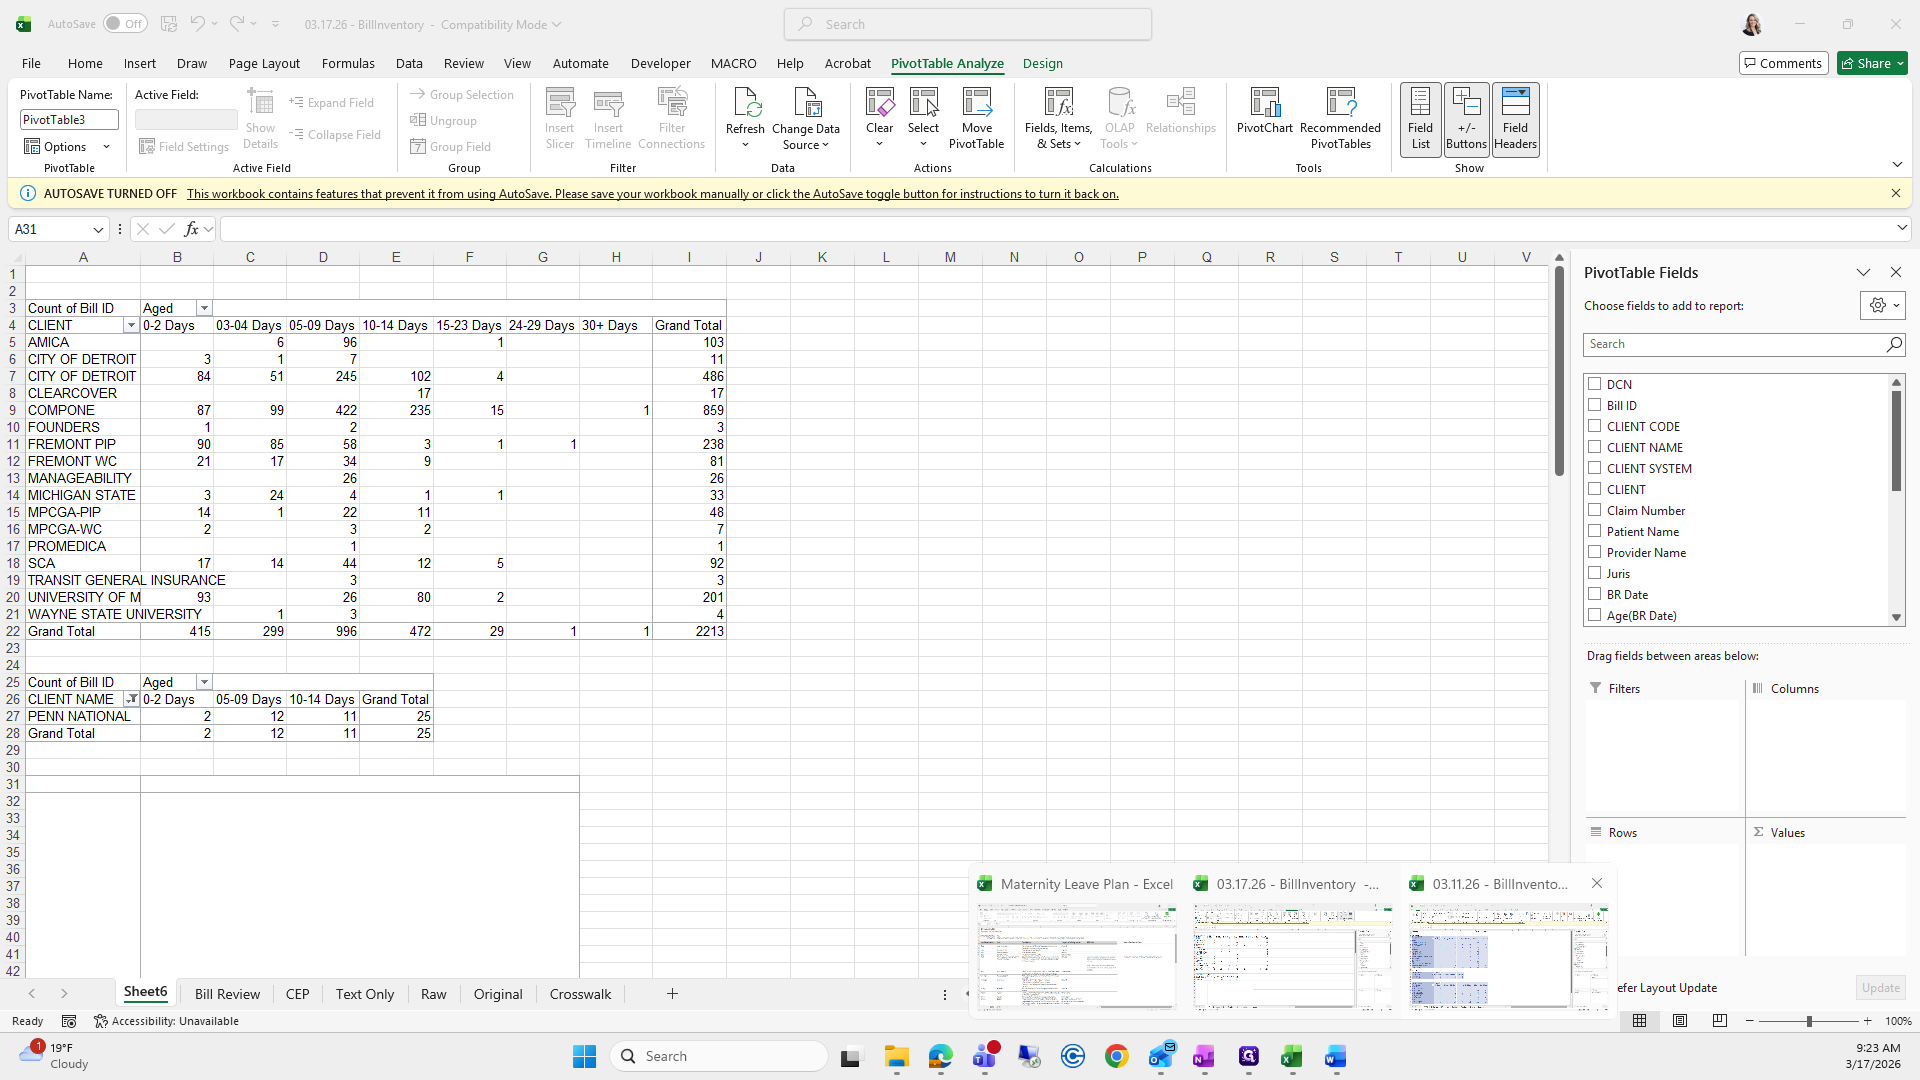Open the Aged column filter dropdown
This screenshot has width=1920, height=1080.
(x=204, y=308)
